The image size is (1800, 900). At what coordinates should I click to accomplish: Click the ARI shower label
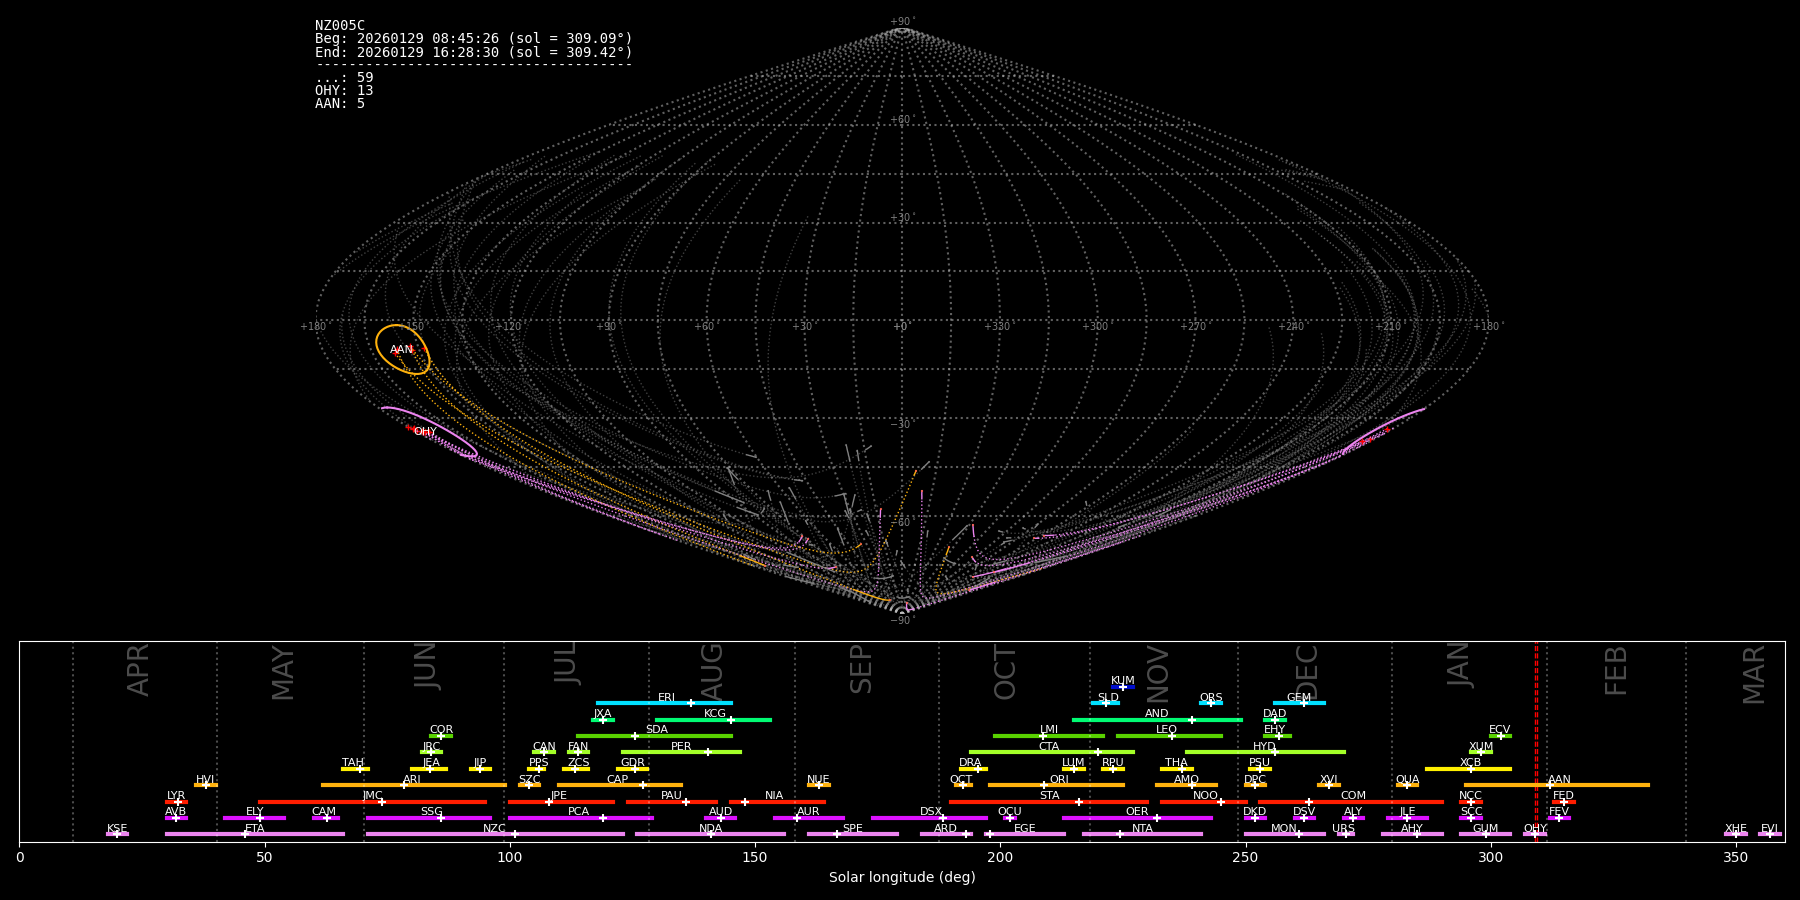click(x=412, y=780)
